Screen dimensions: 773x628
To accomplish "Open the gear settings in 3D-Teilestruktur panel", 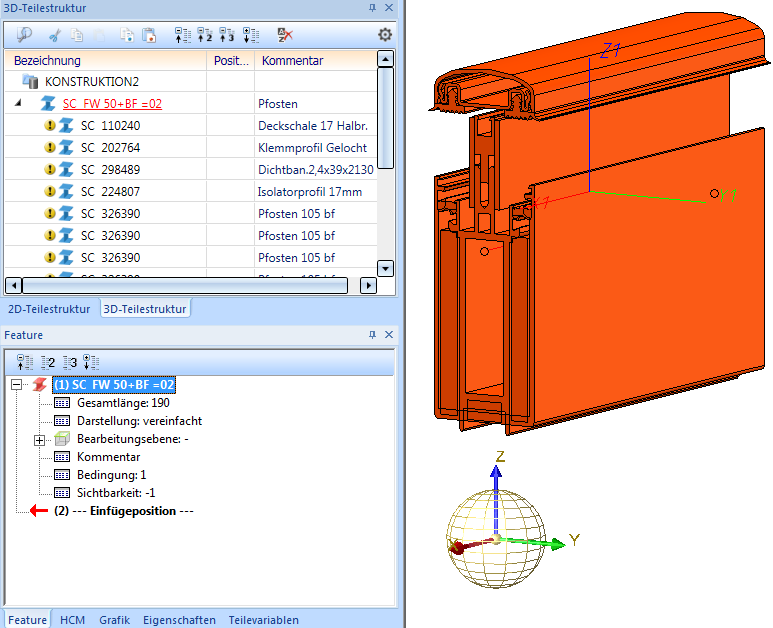I will 385,34.
